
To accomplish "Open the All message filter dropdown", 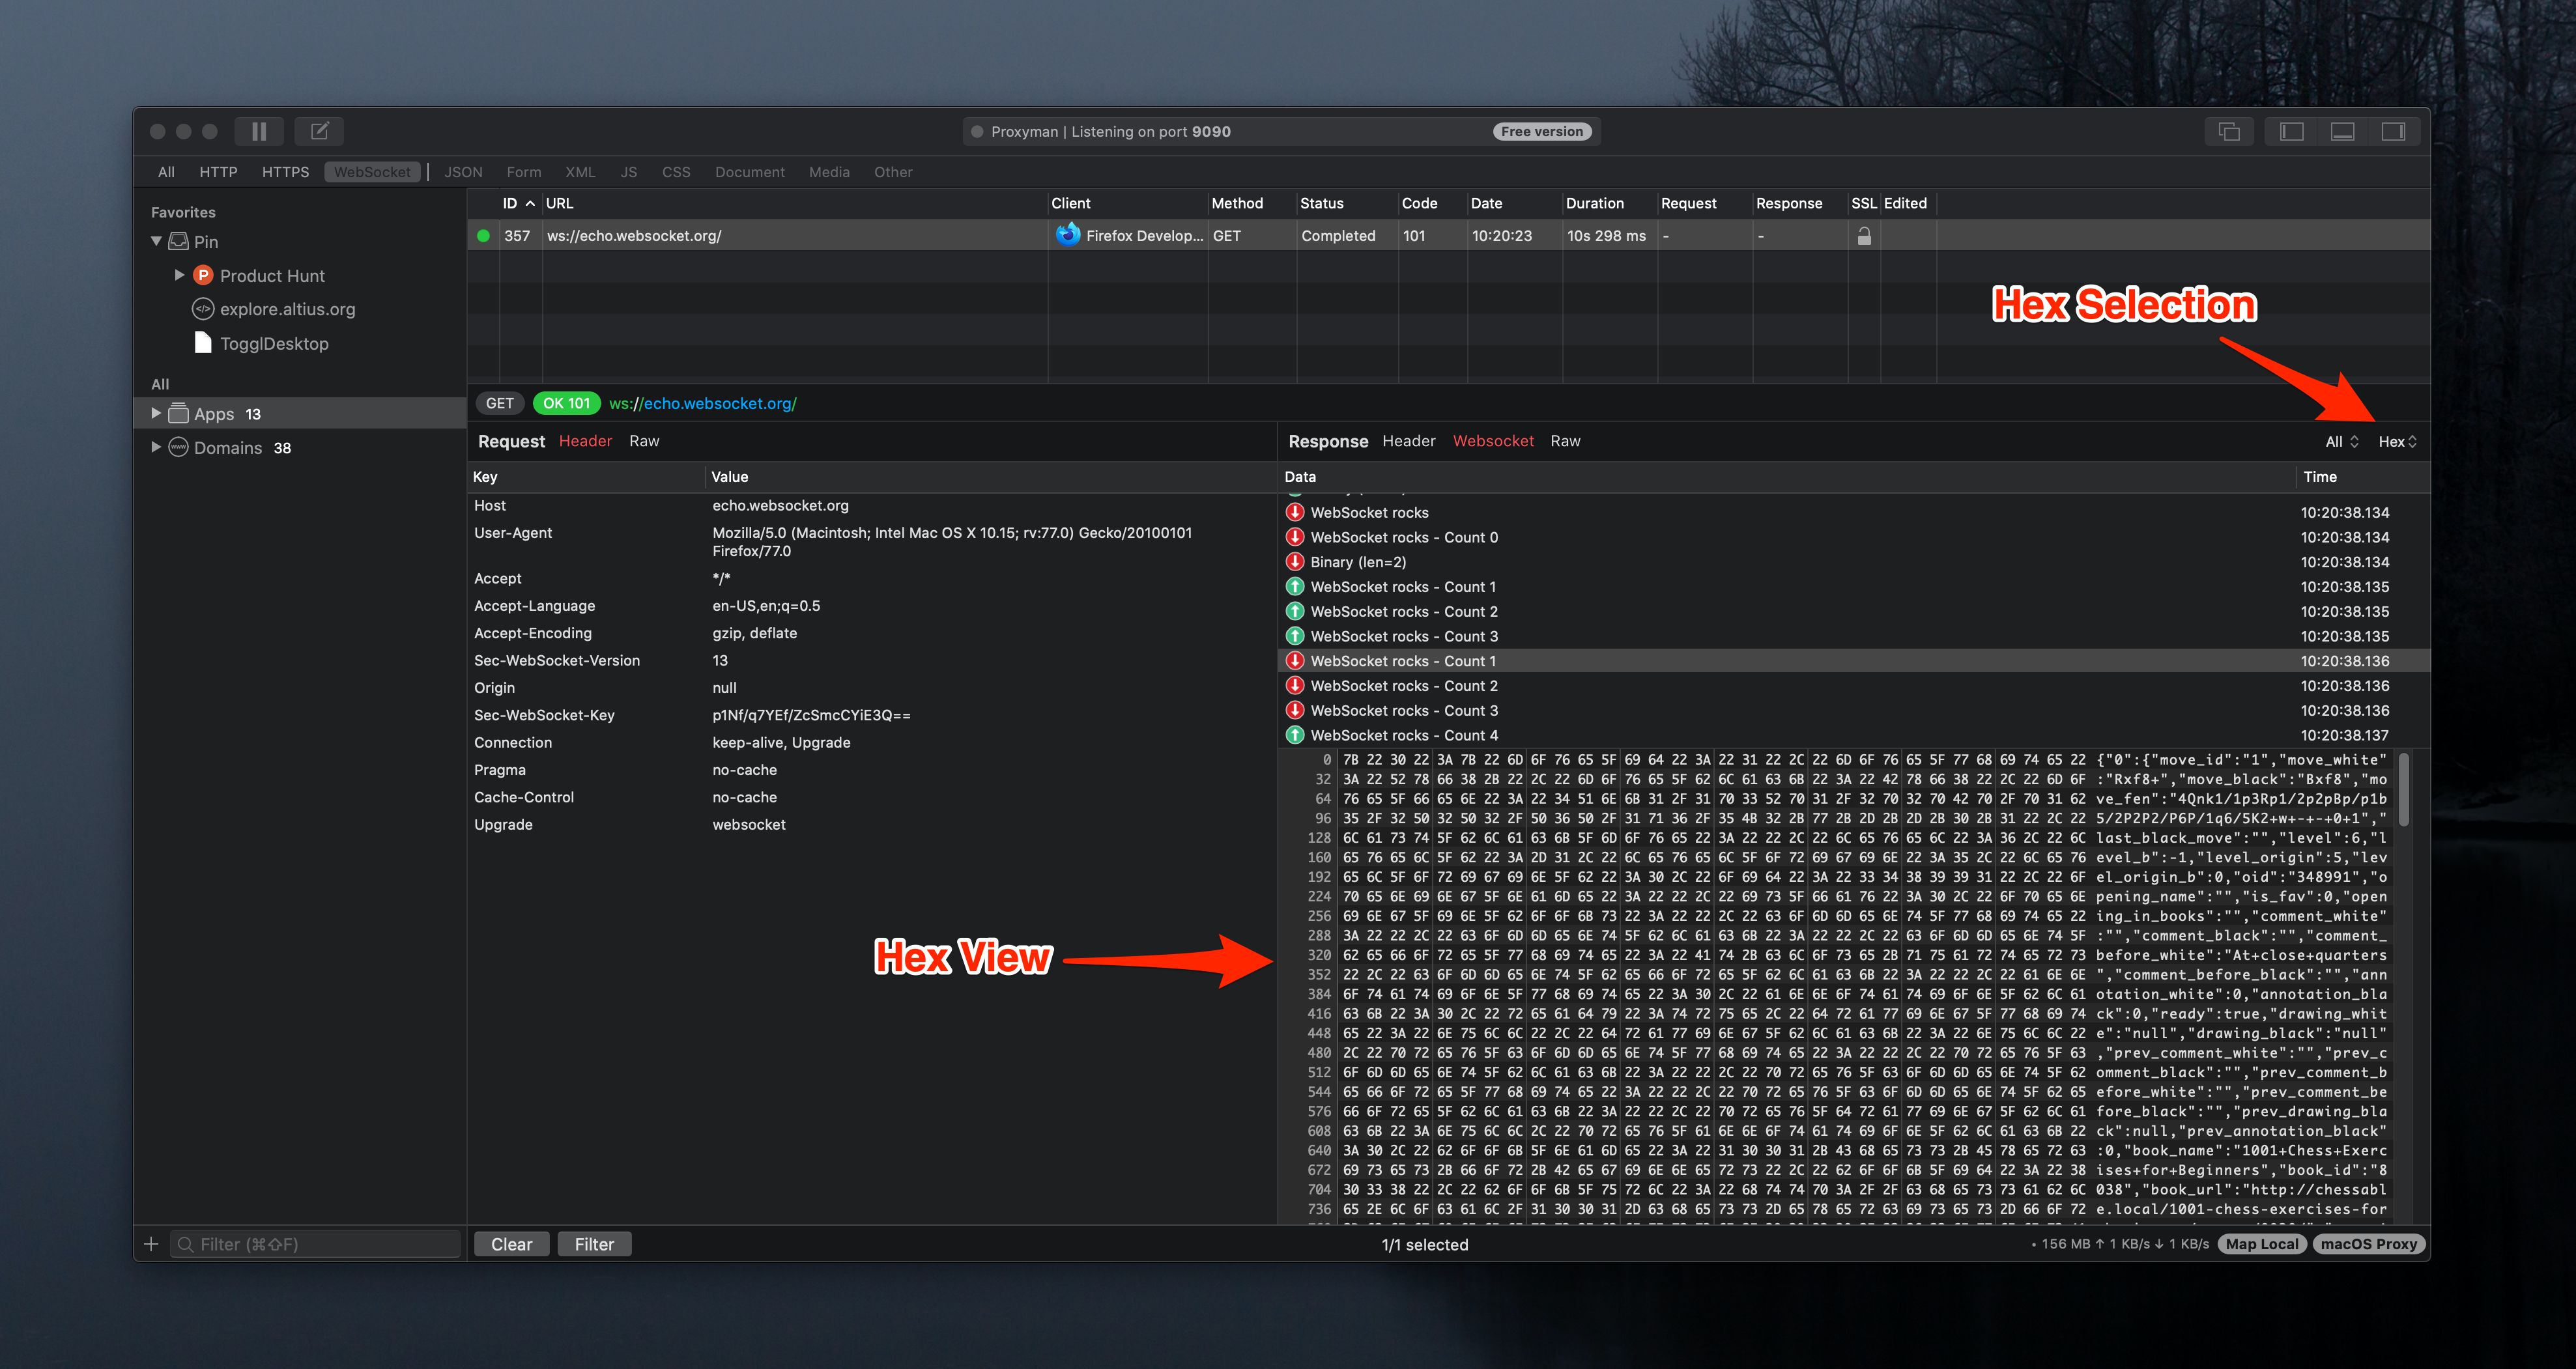I will [x=2341, y=441].
